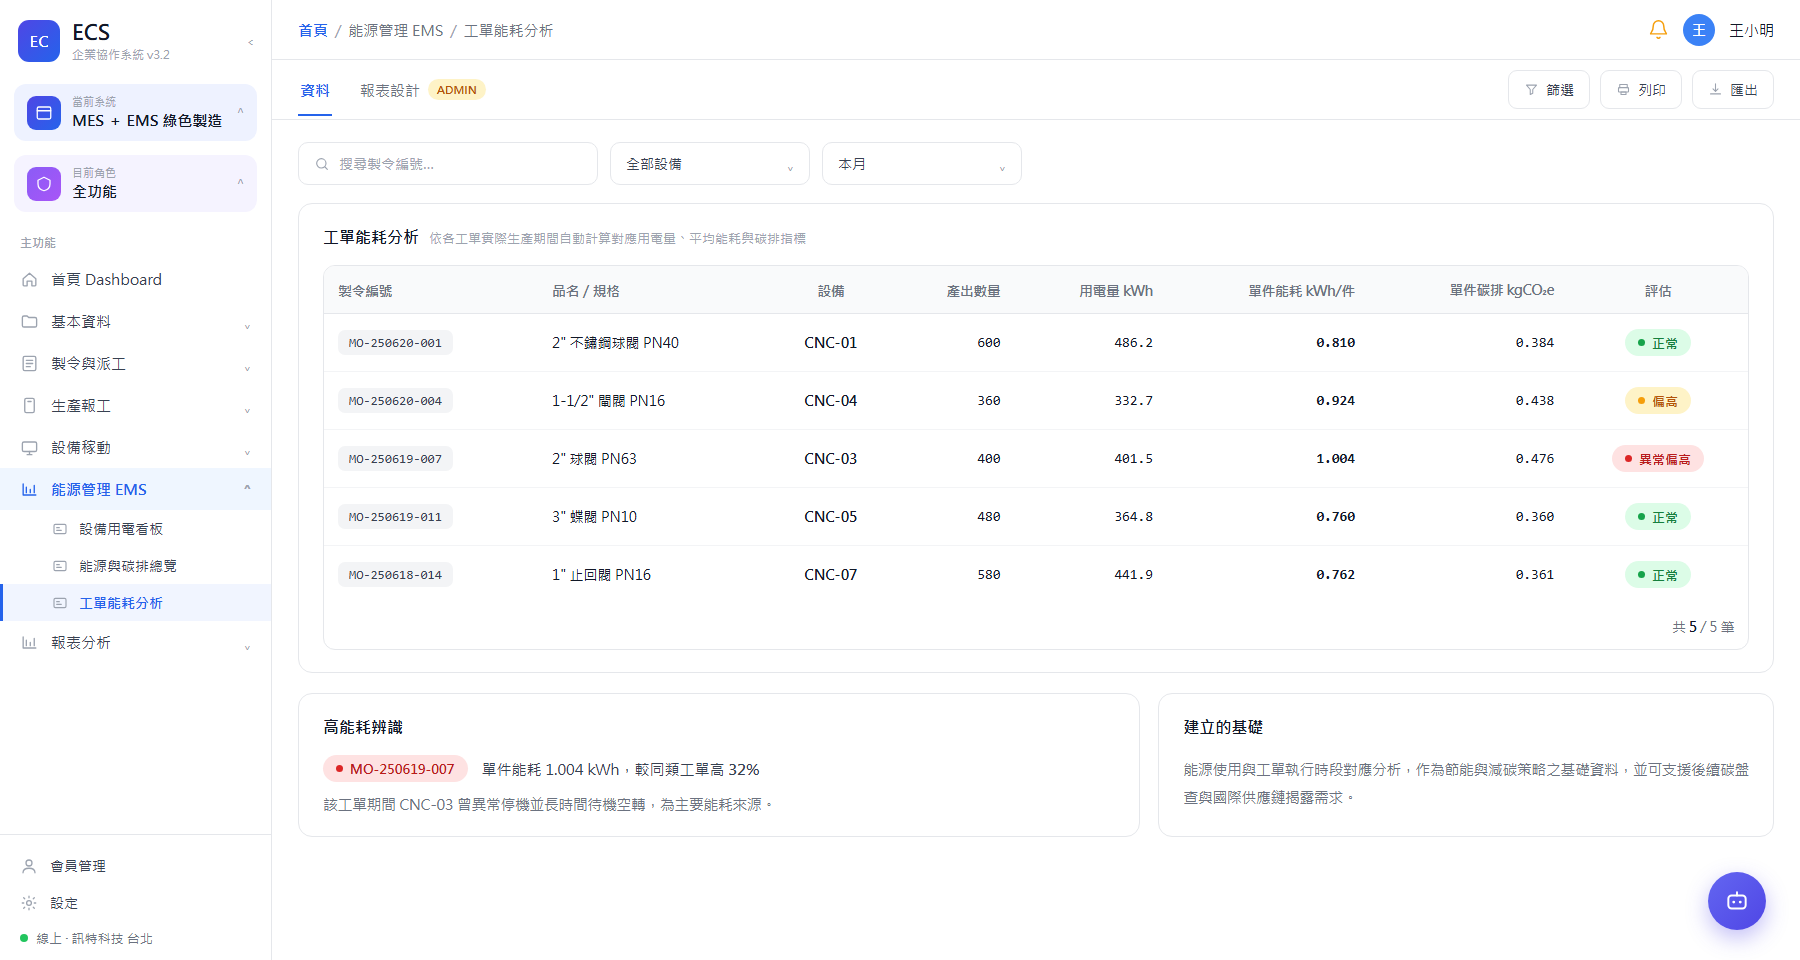Screen dimensions: 1800x960
Task: Click the red MO-250619-007 high-consumption tag
Action: 395,769
